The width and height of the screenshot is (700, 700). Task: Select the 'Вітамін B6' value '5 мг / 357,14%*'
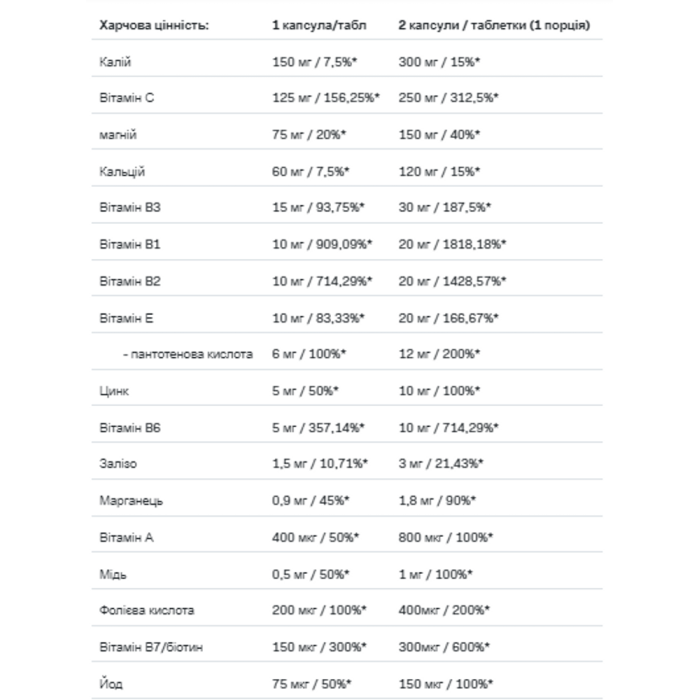318,428
